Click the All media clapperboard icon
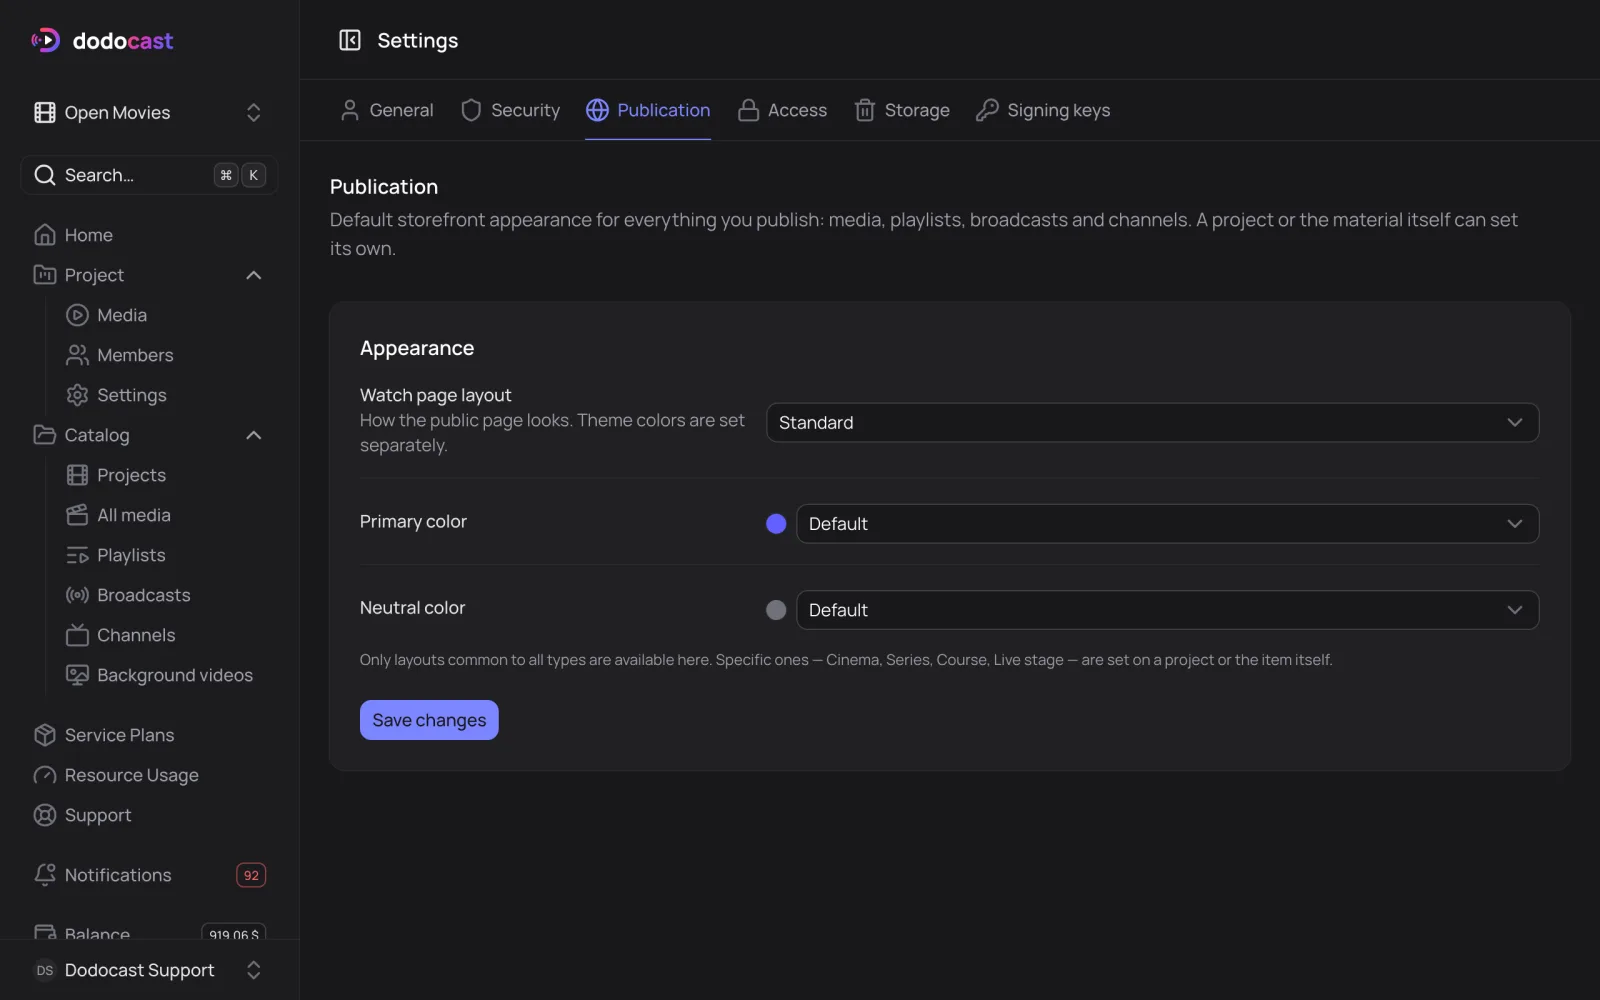The height and width of the screenshot is (1000, 1600). [x=77, y=515]
